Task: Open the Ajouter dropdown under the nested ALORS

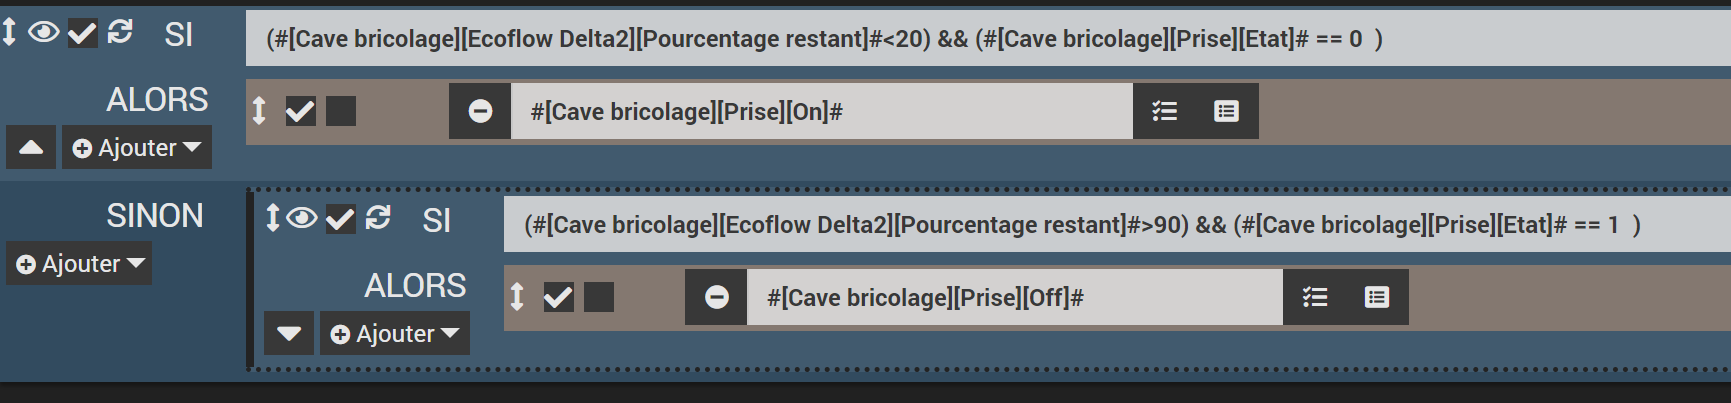Action: pyautogui.click(x=395, y=333)
